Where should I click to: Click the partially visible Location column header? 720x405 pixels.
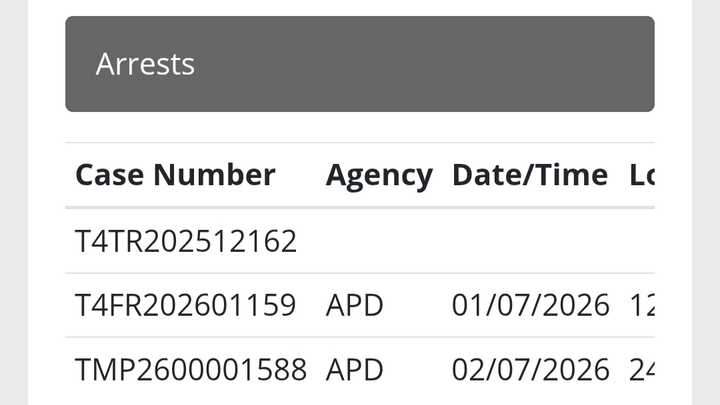(641, 175)
